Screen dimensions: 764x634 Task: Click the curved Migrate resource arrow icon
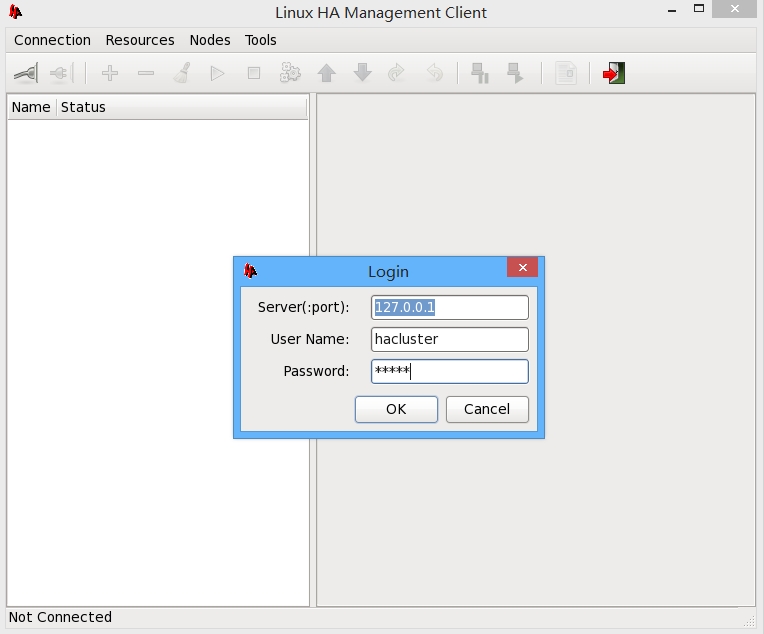coord(397,73)
